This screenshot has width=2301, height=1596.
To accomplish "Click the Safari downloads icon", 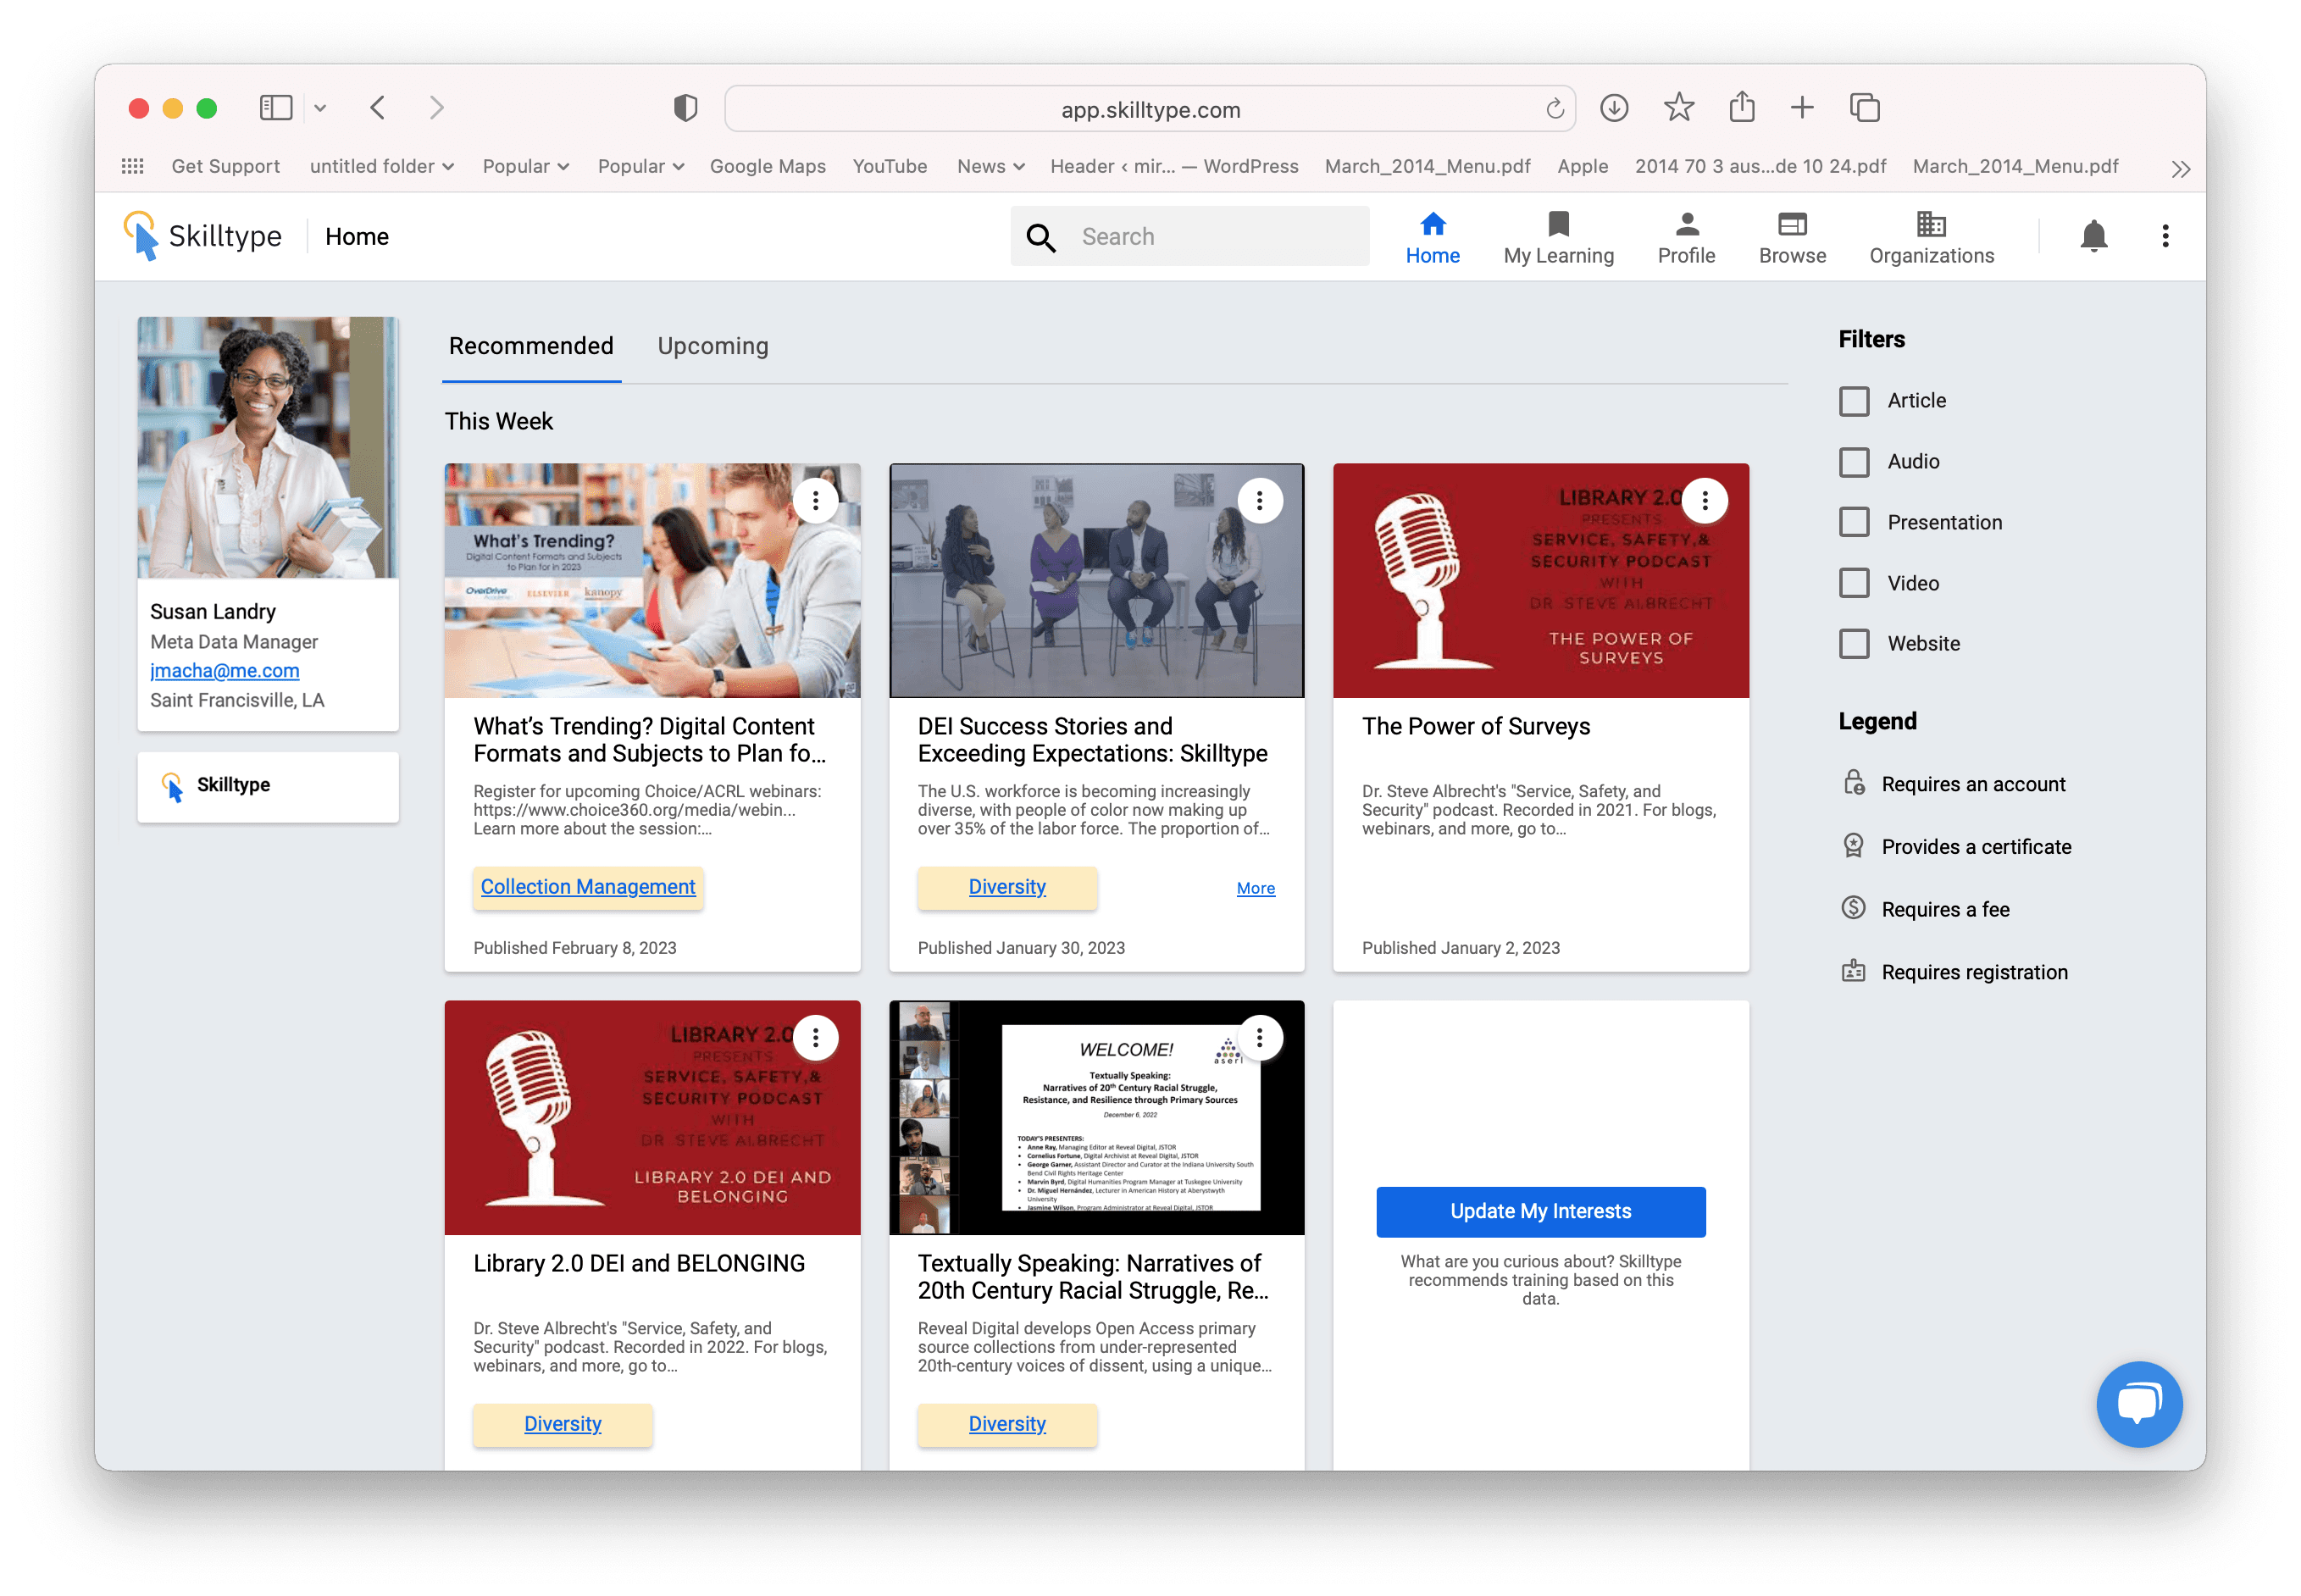I will (1613, 108).
